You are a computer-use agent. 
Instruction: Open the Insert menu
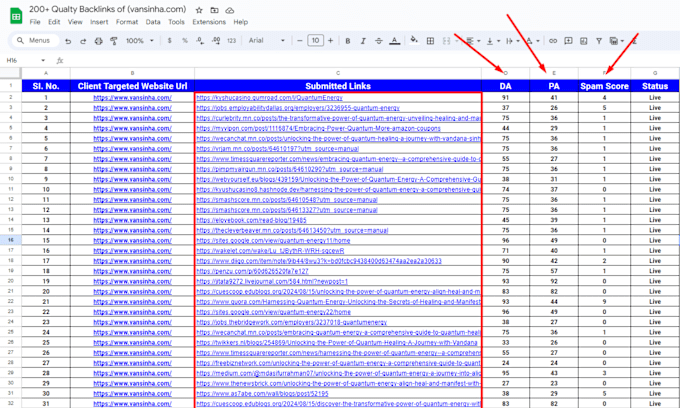[x=99, y=22]
